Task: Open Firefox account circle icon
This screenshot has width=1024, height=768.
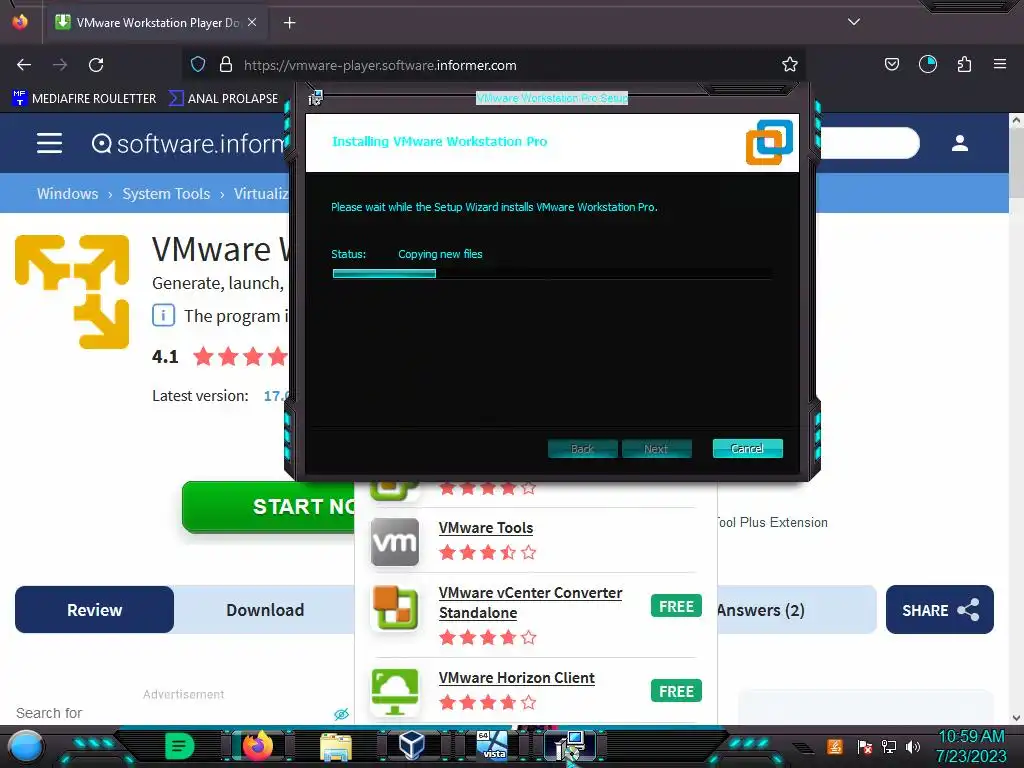Action: 927,65
